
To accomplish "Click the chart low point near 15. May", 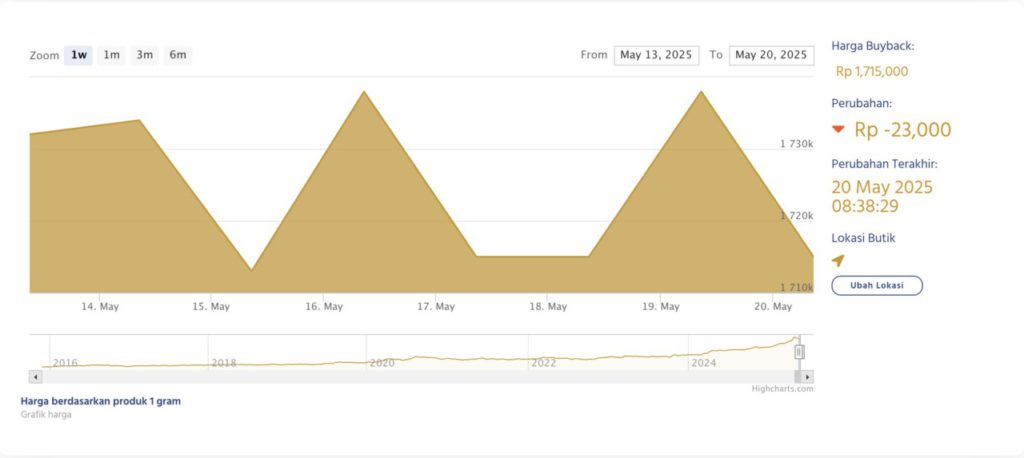I will (251, 269).
